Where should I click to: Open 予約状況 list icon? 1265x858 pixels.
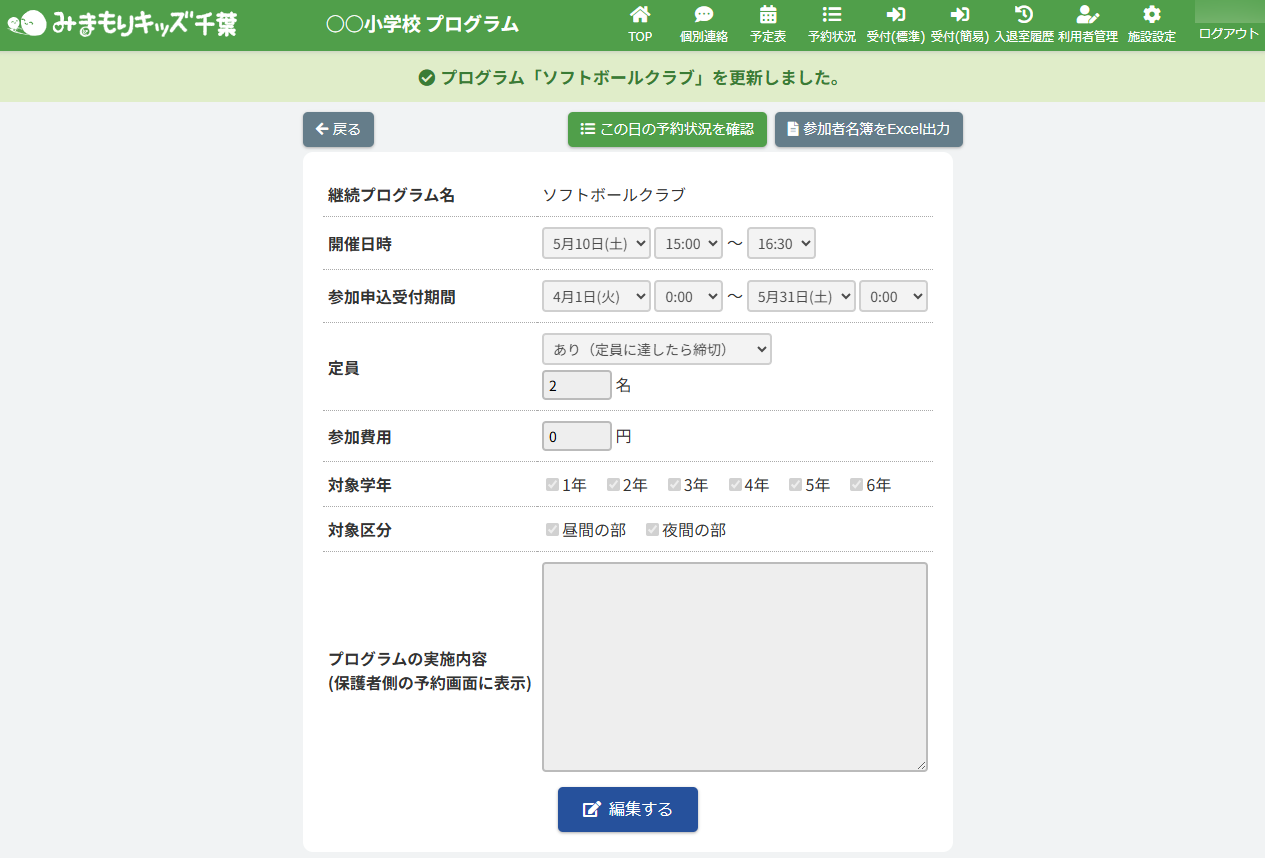click(x=831, y=15)
